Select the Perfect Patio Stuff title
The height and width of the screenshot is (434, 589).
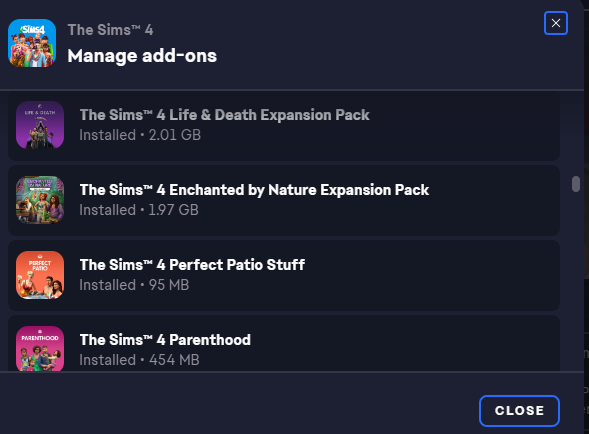[x=192, y=265]
